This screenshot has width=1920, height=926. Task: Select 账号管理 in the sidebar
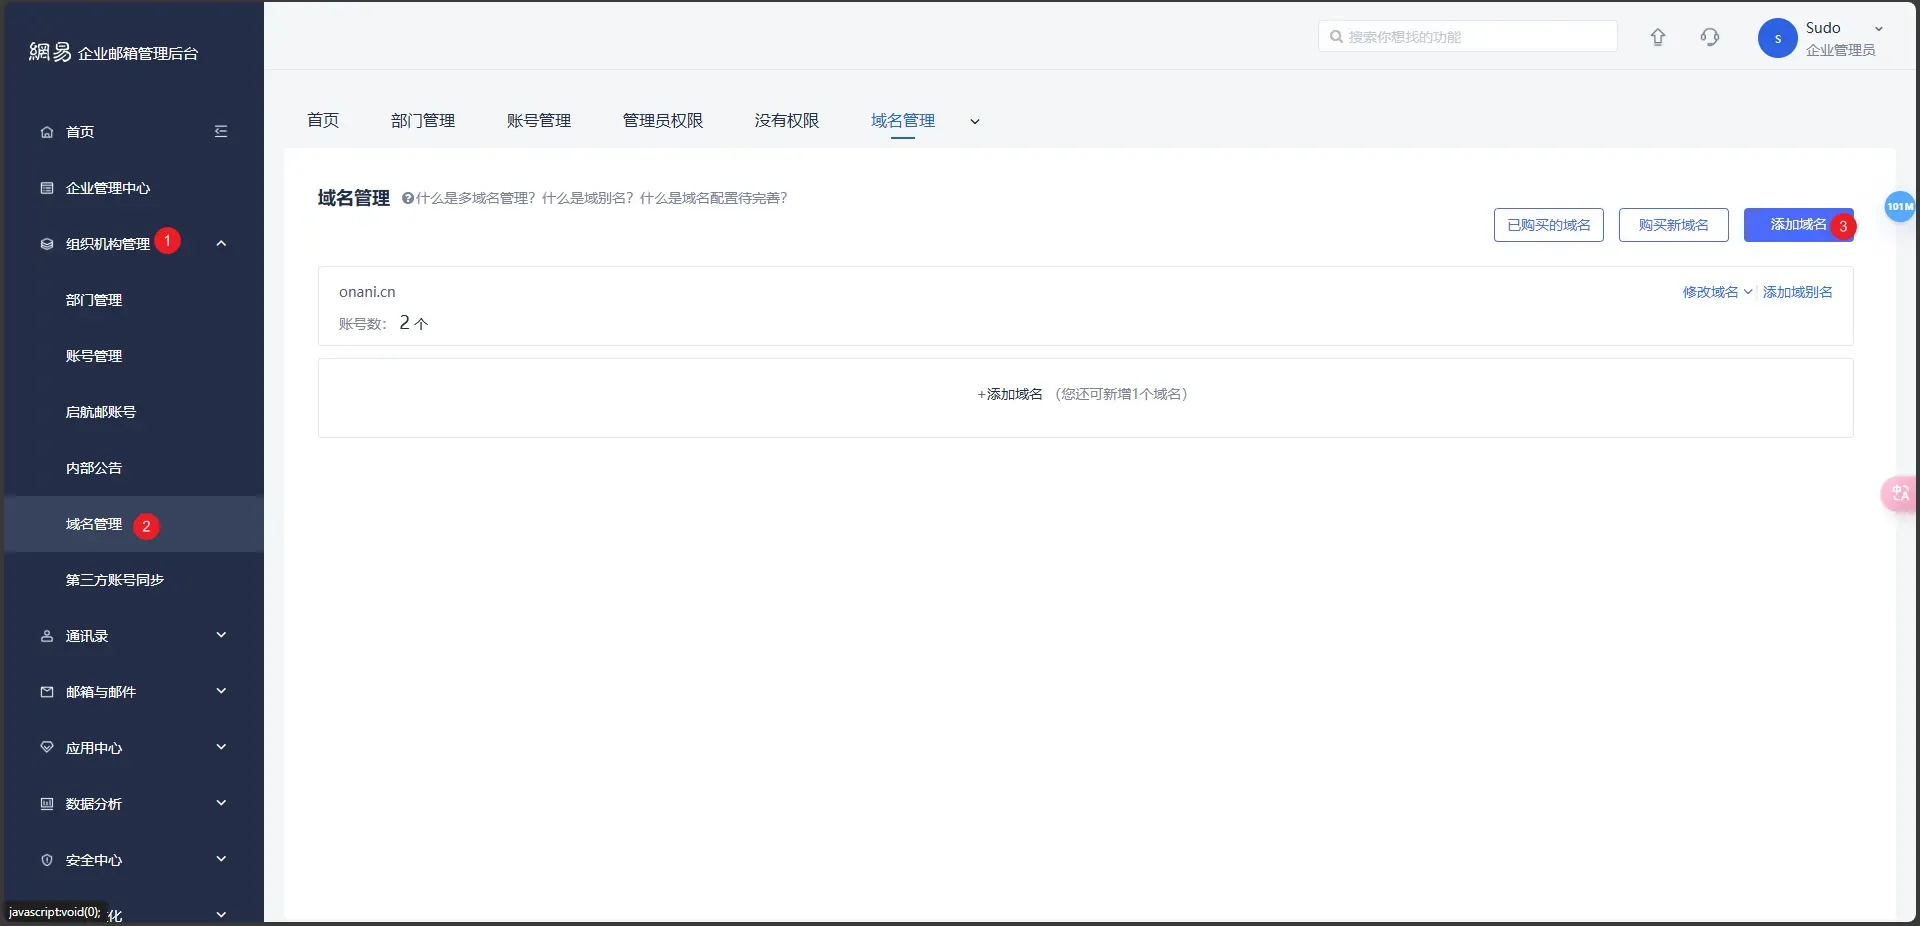94,356
